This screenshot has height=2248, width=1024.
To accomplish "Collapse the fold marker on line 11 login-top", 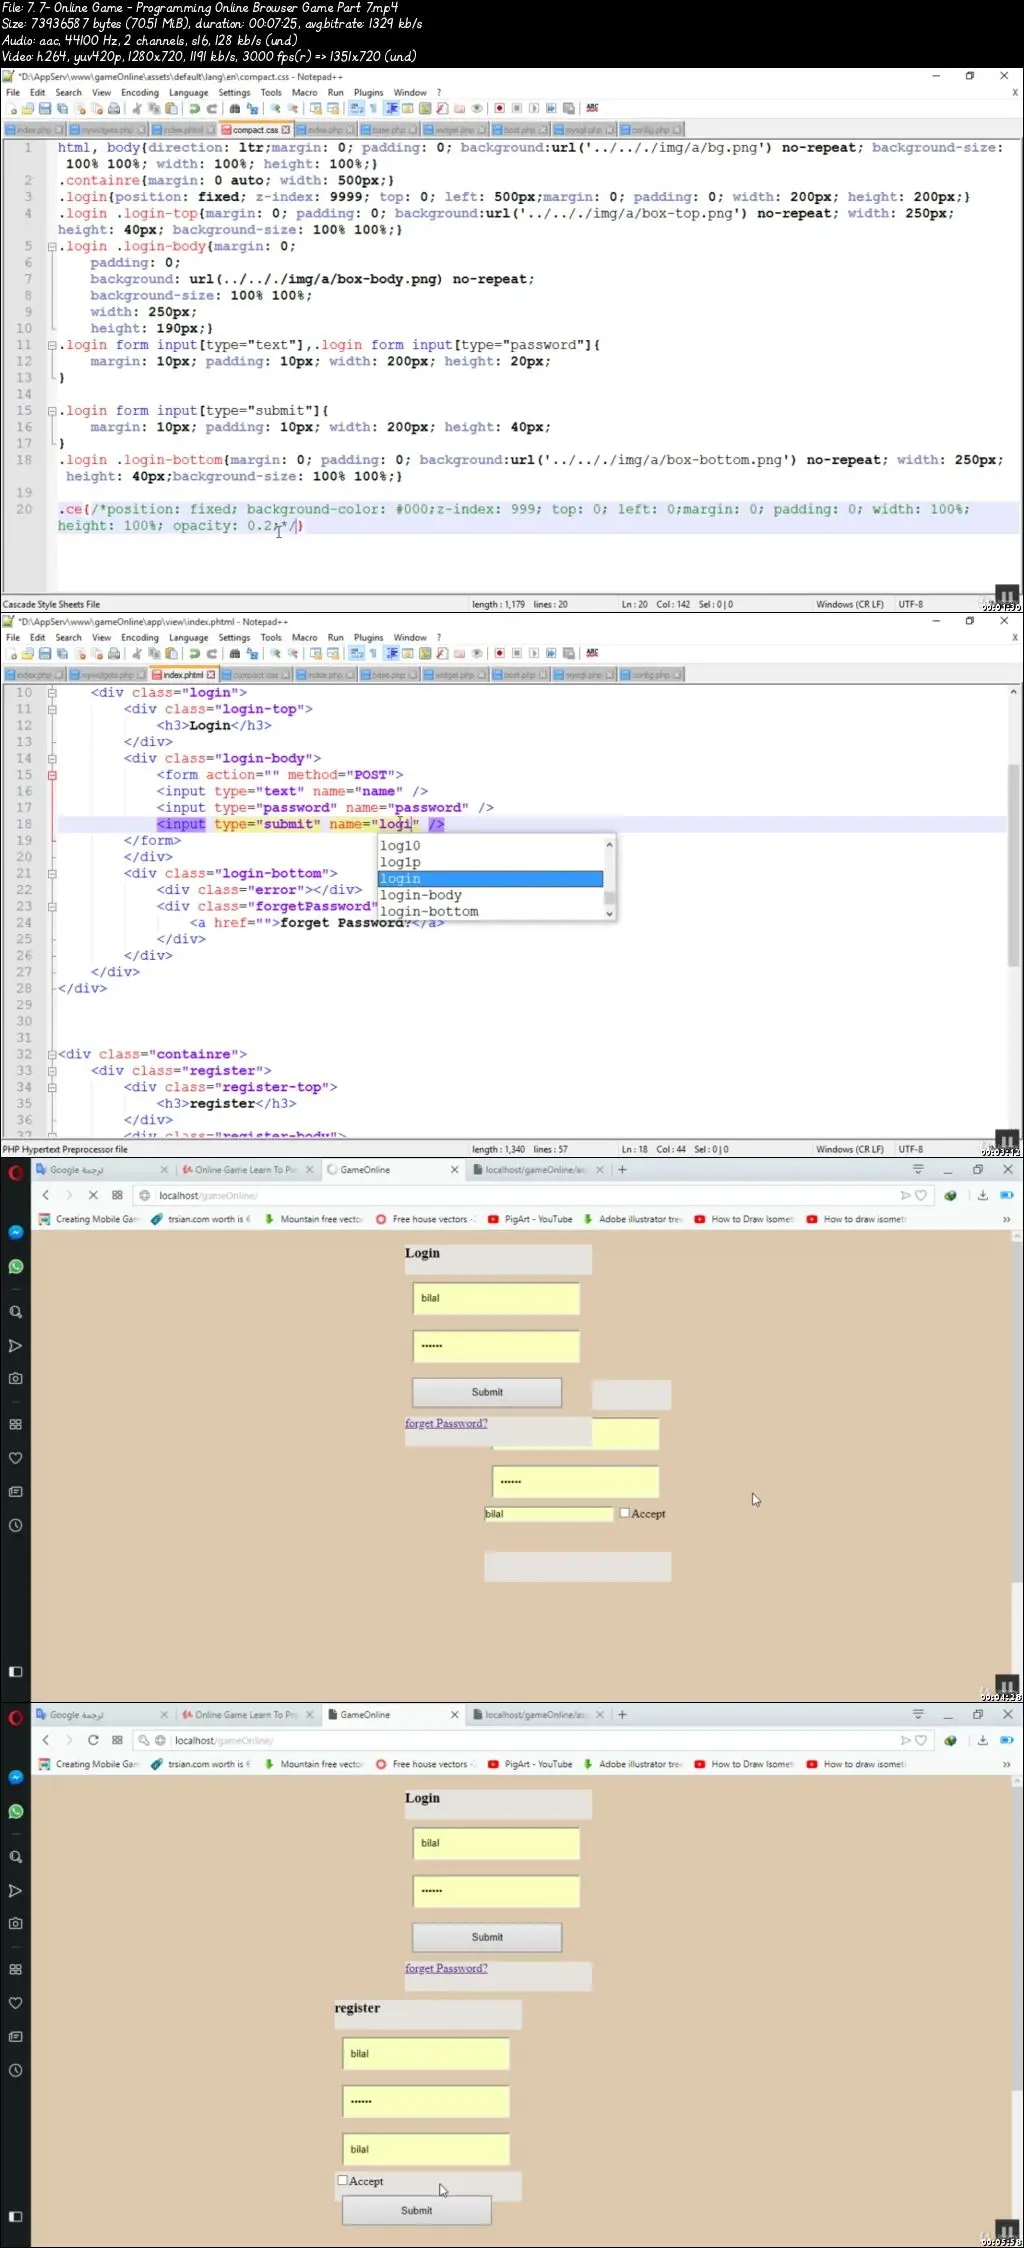I will click(52, 709).
